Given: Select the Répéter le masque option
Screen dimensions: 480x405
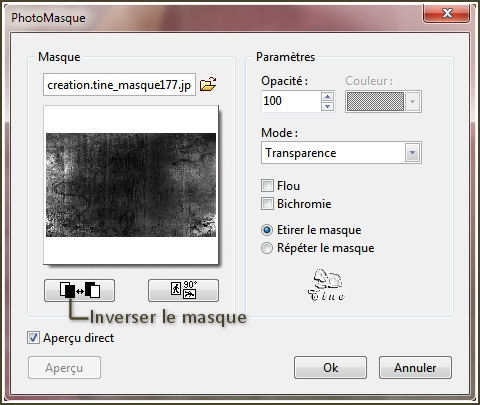Looking at the screenshot, I should pos(267,248).
